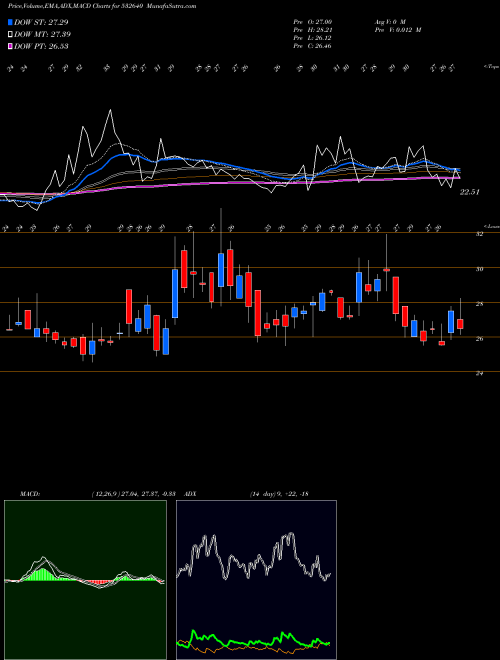Select the 'DOW MT: 27.39' legend label

pyautogui.click(x=43, y=35)
